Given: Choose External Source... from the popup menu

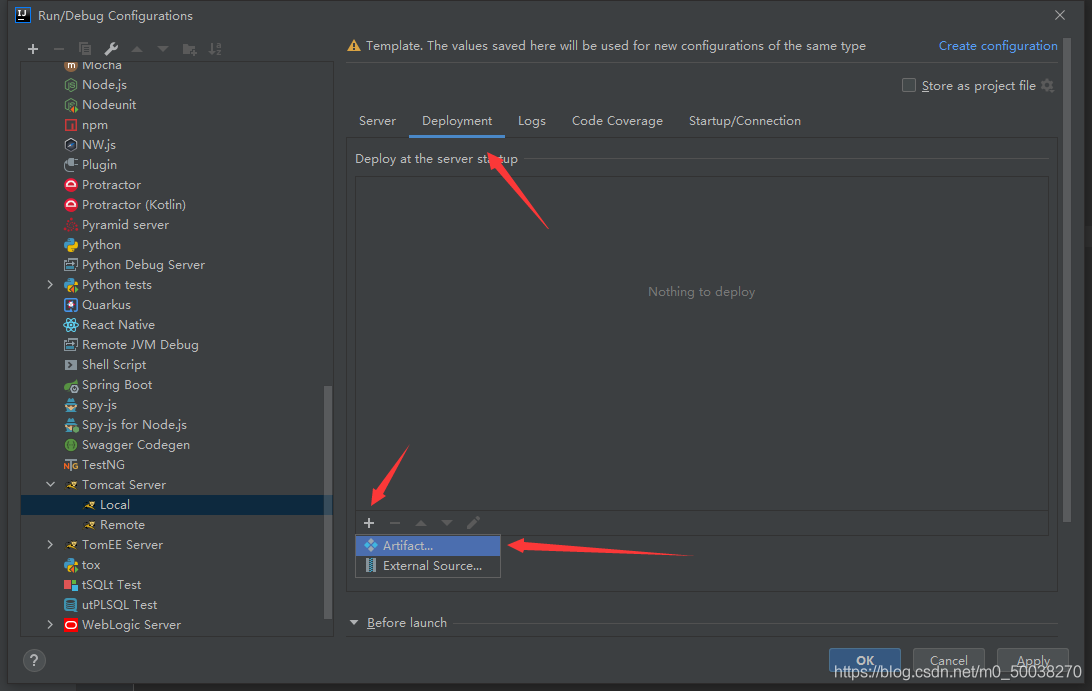Looking at the screenshot, I should click(432, 566).
